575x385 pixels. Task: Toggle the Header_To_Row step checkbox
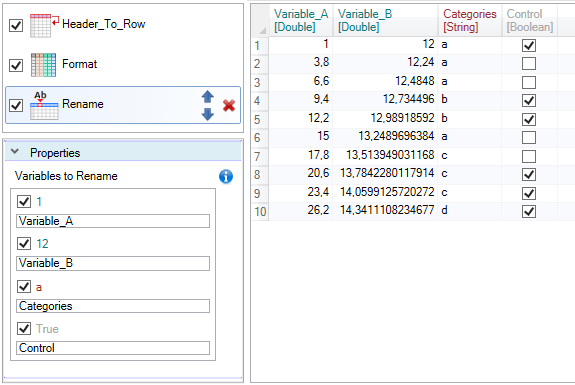click(x=16, y=26)
